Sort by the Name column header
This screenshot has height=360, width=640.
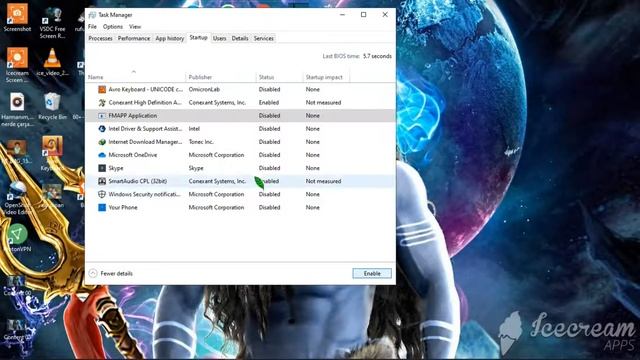click(135, 77)
